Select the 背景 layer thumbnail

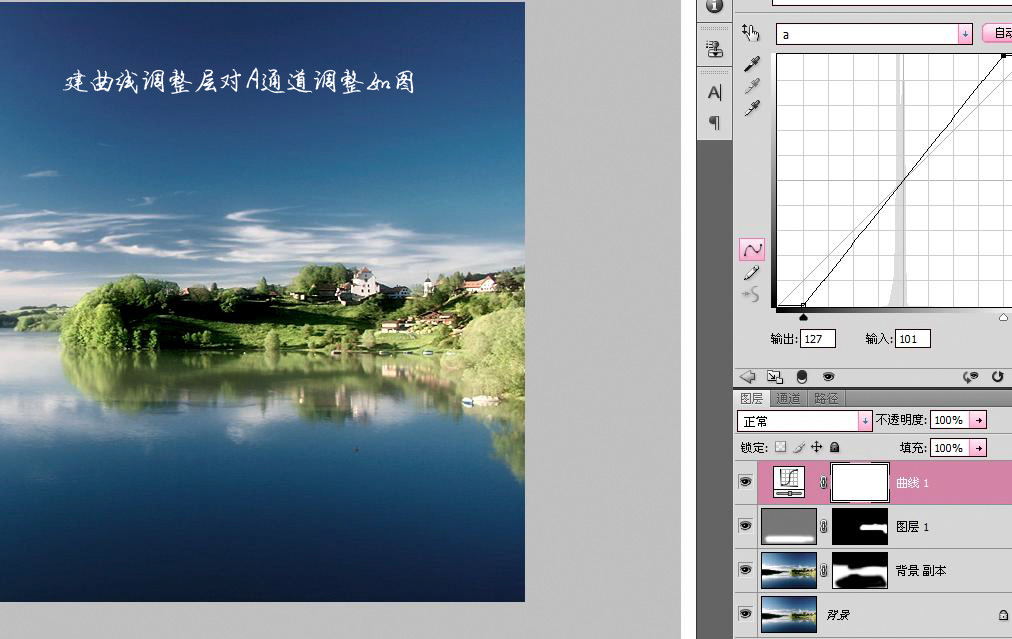789,614
